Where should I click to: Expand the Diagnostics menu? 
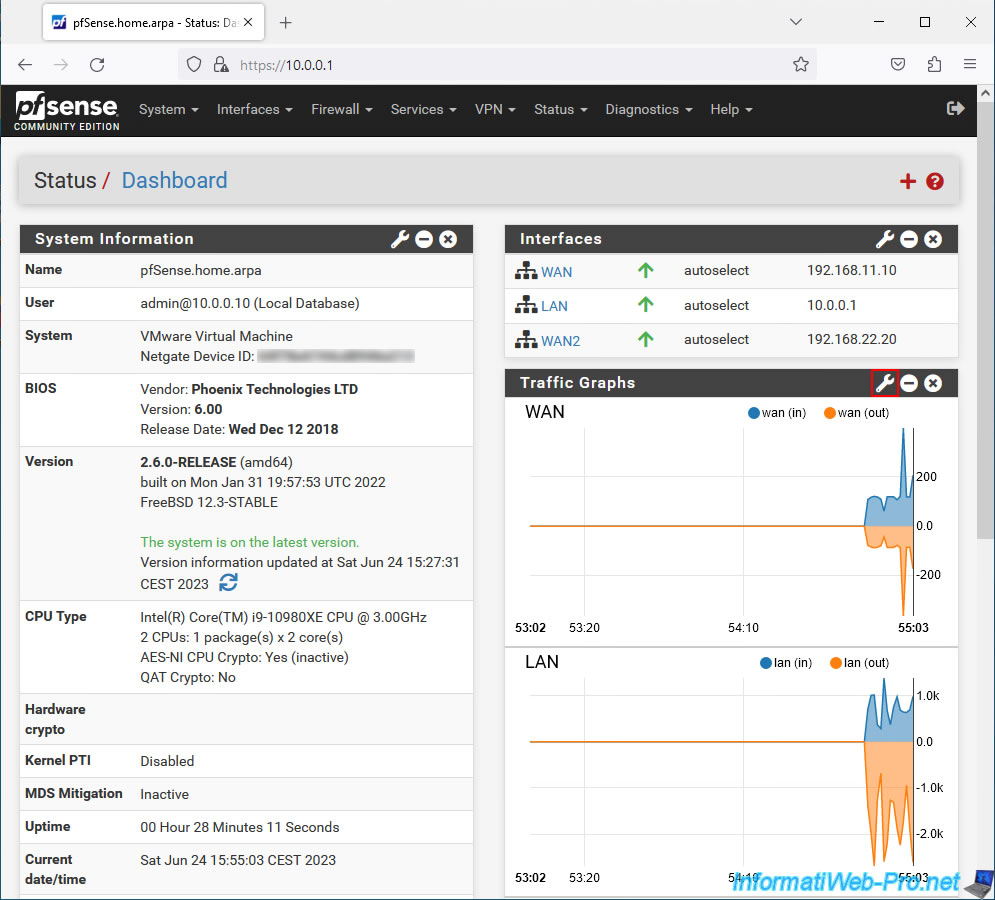tap(649, 109)
